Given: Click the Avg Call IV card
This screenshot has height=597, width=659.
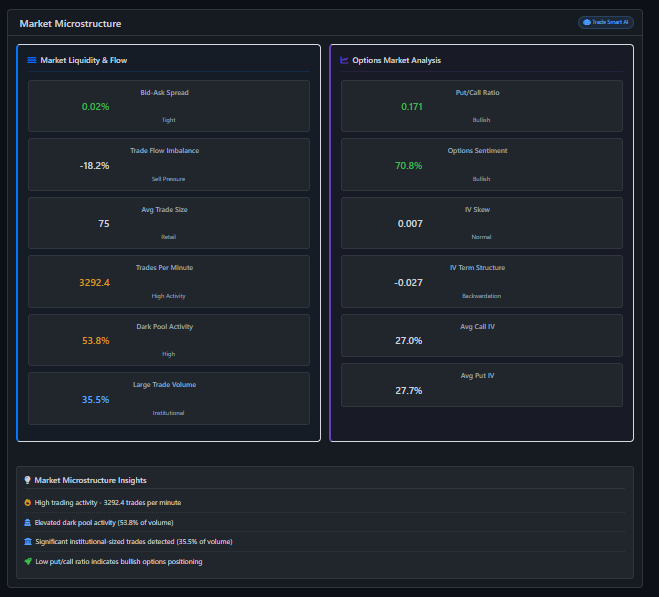Looking at the screenshot, I should click(481, 335).
